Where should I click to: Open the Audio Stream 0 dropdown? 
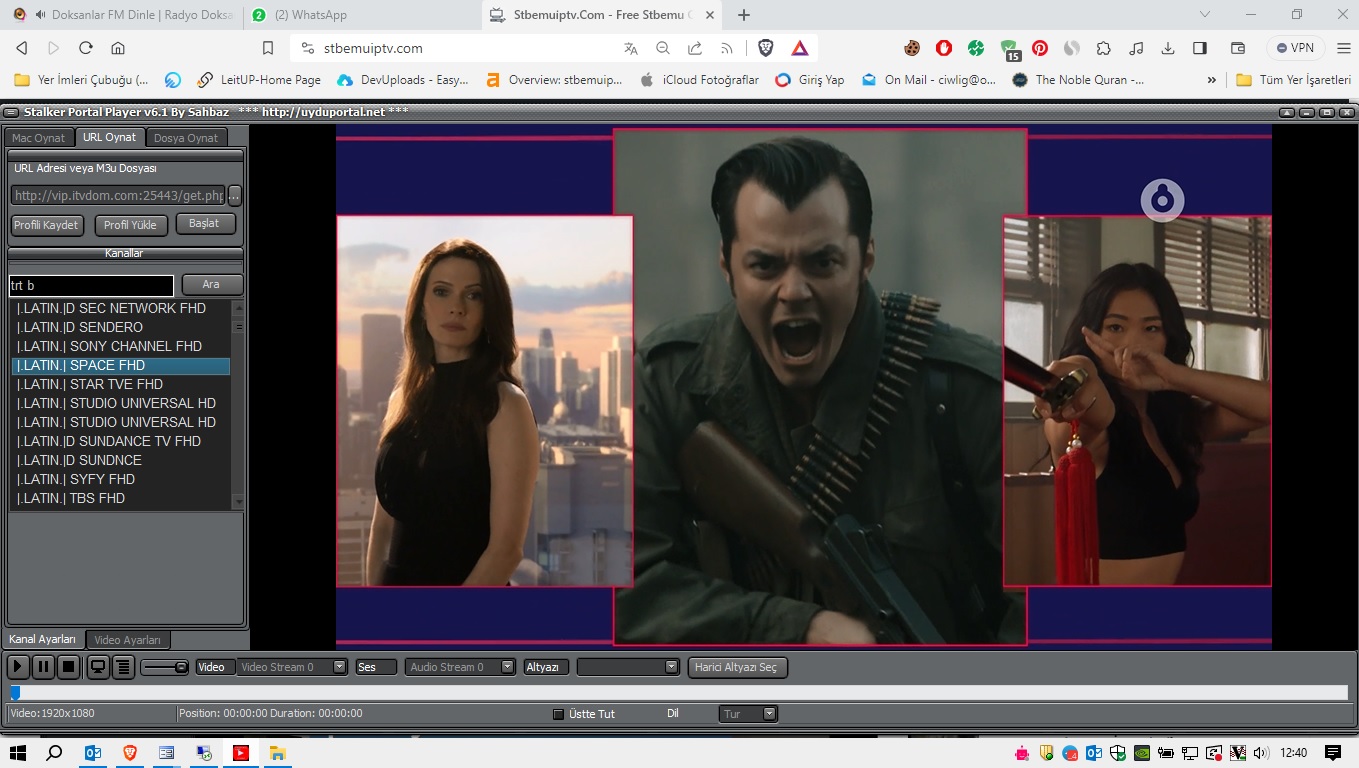(460, 667)
